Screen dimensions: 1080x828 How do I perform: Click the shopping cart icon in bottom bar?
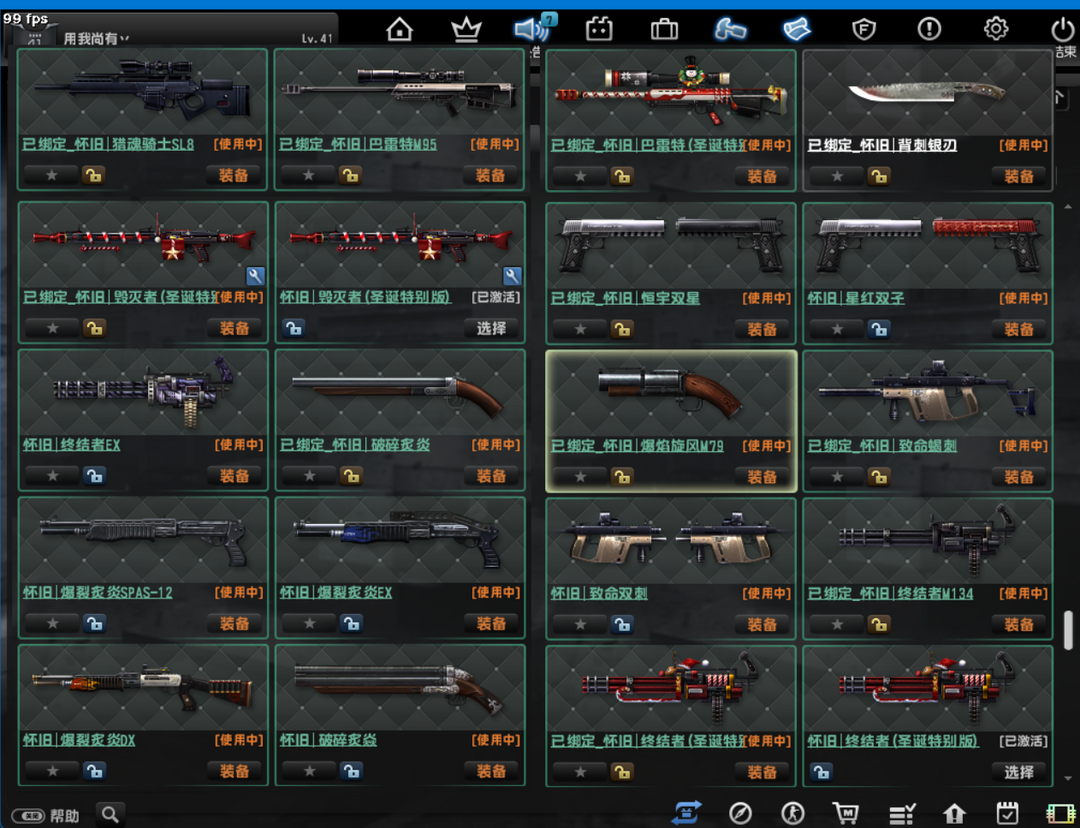click(x=846, y=813)
